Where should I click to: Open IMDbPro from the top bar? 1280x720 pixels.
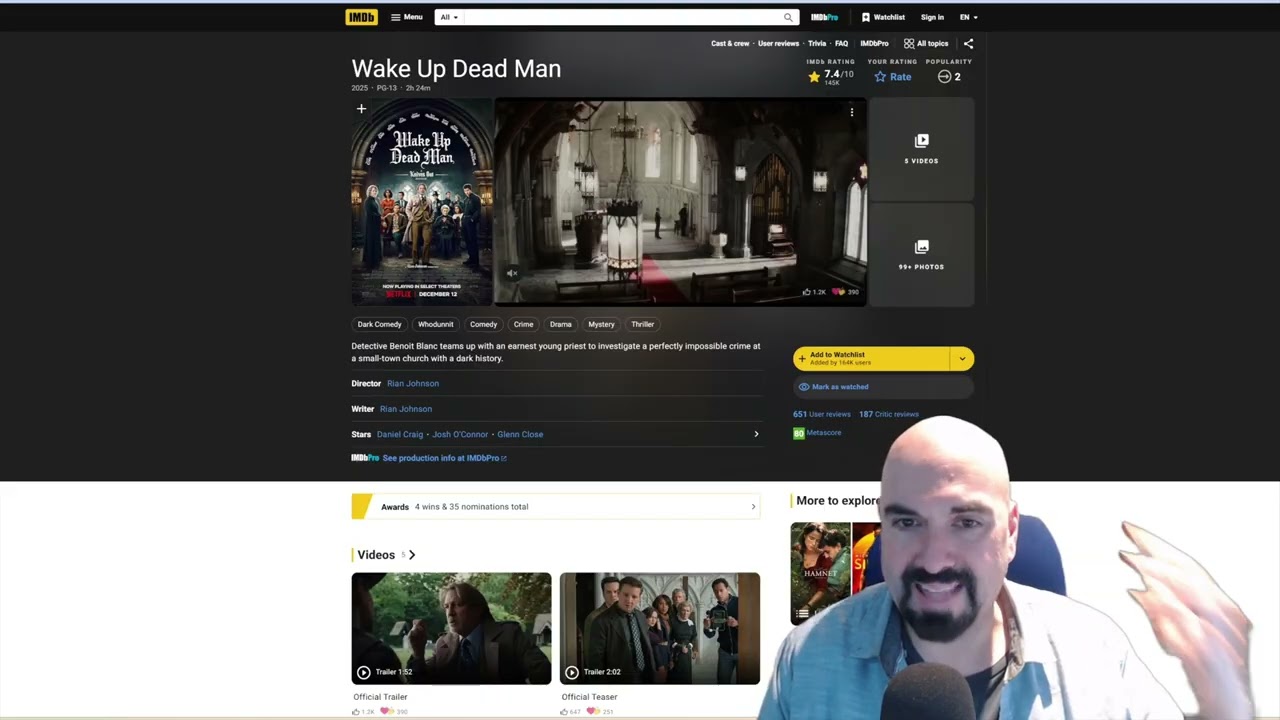pyautogui.click(x=824, y=17)
